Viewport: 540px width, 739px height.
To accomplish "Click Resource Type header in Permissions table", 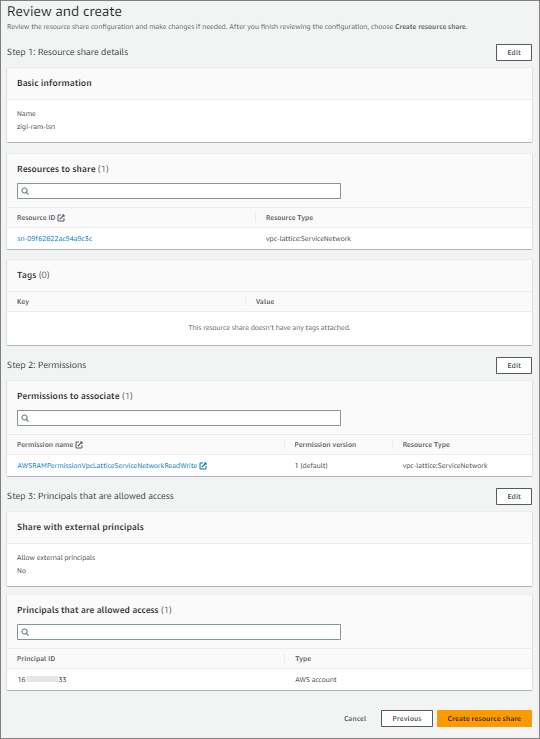I will click(x=426, y=444).
